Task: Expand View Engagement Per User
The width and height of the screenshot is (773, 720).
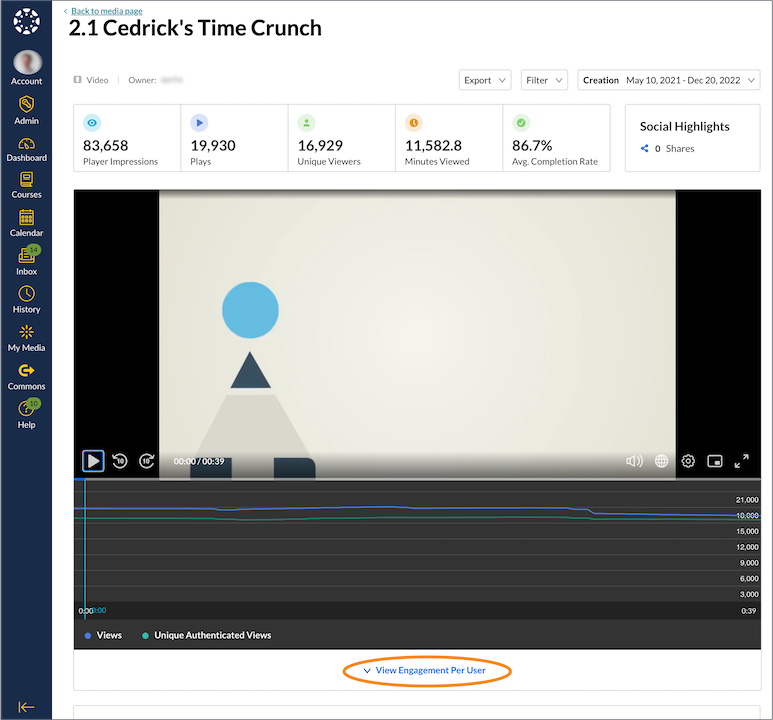Action: coord(425,670)
